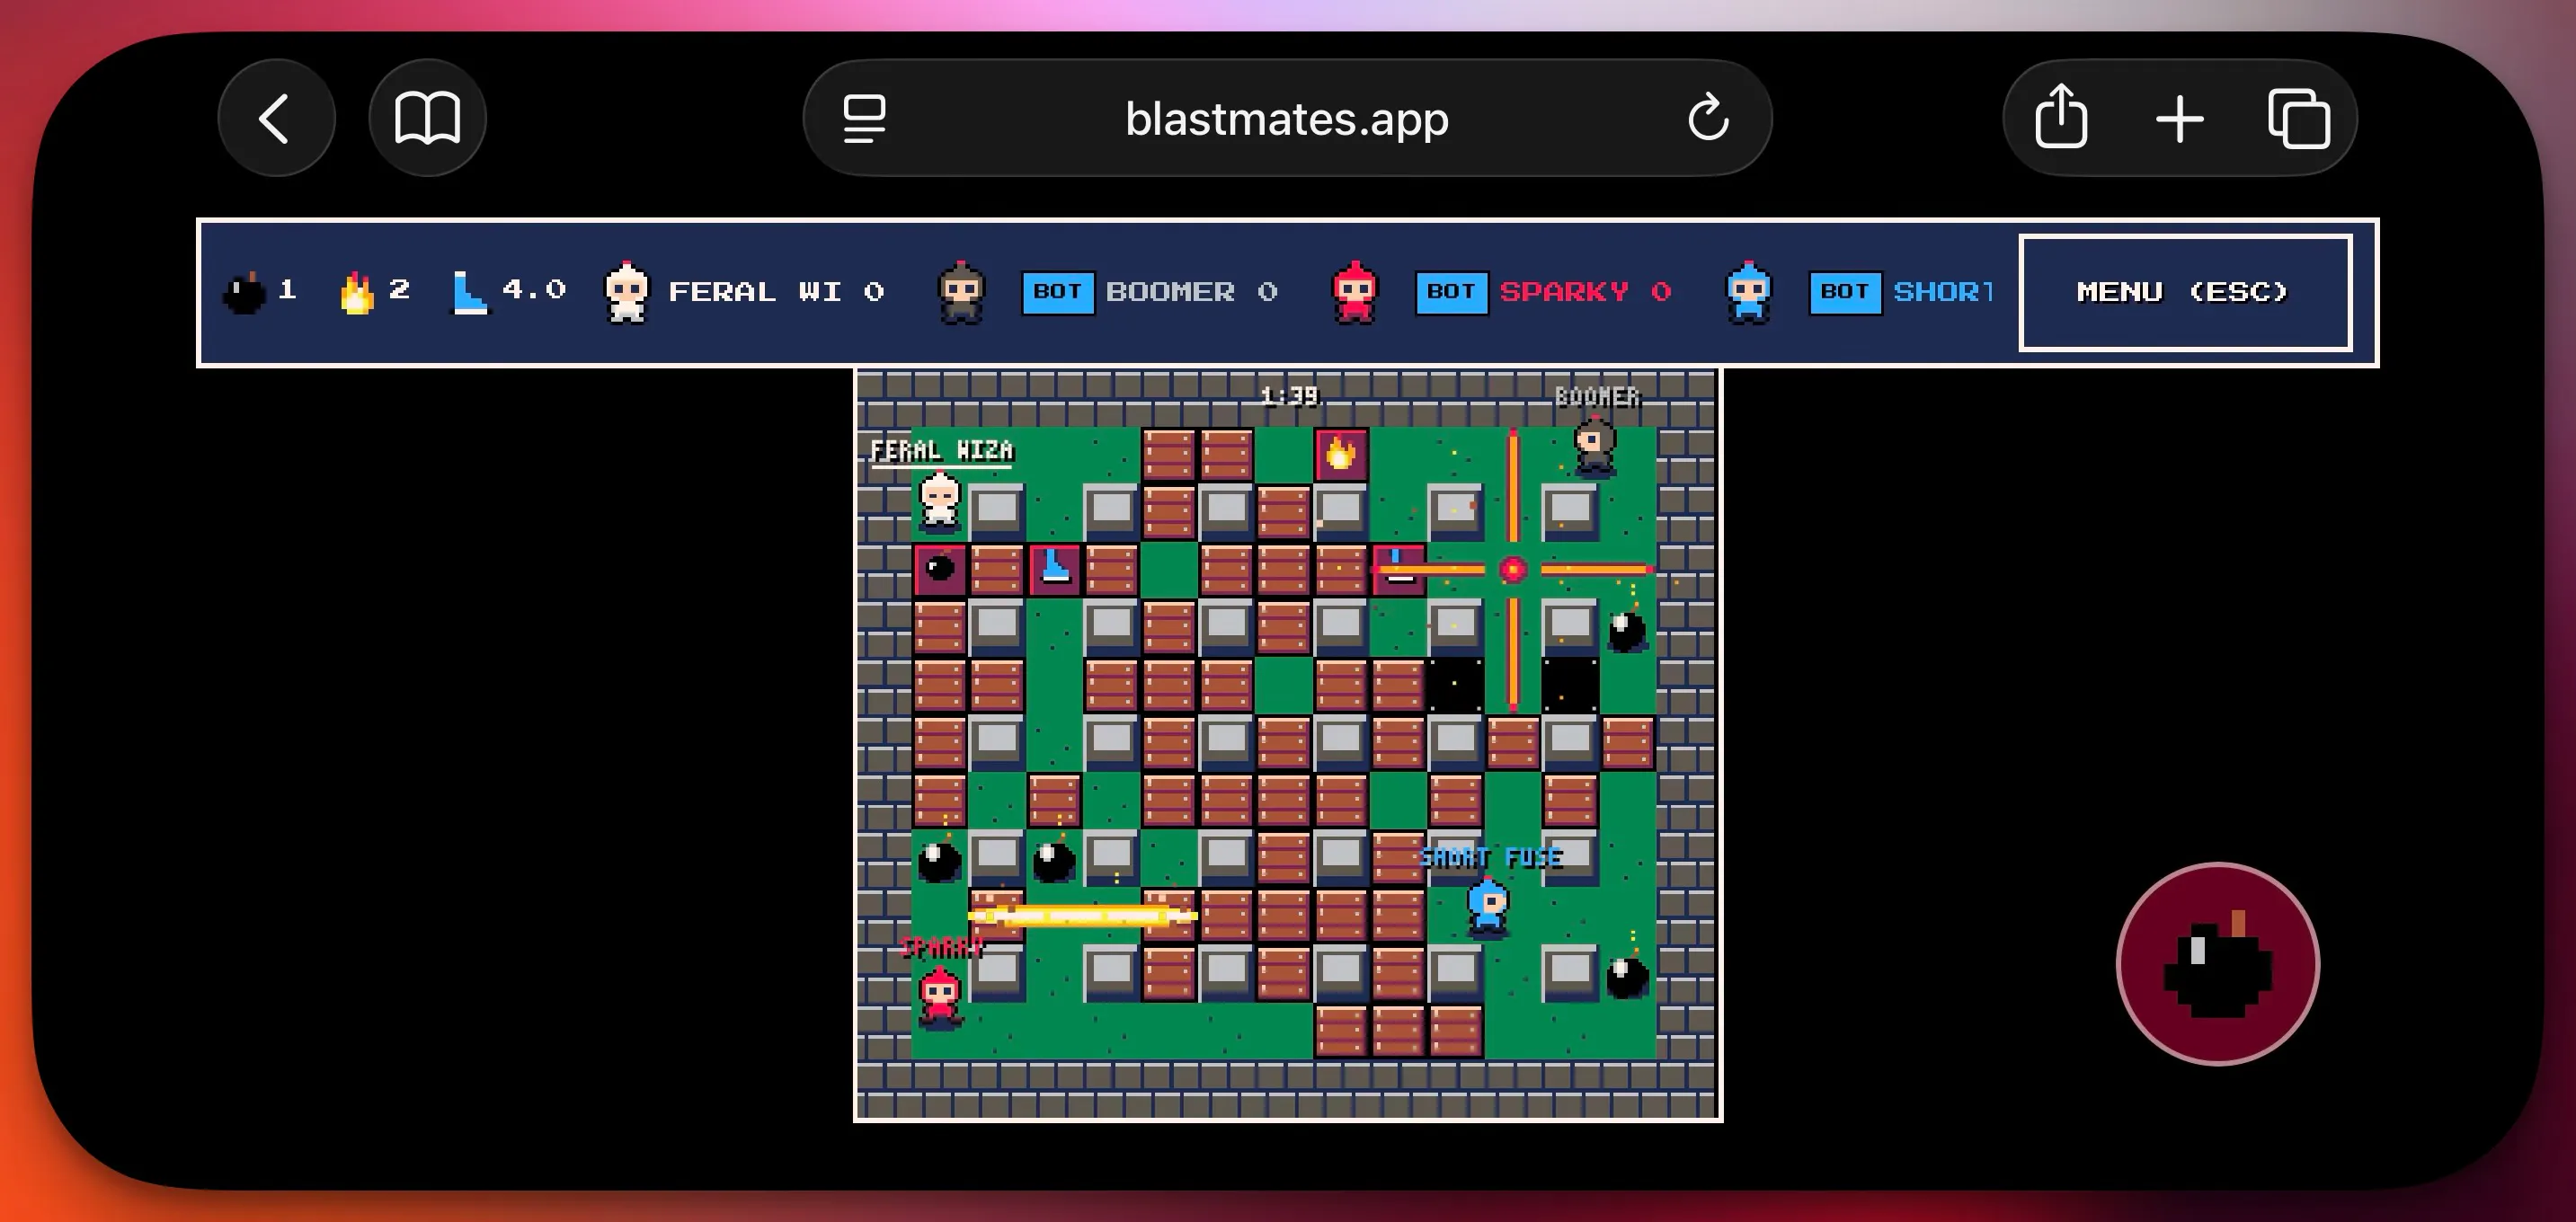This screenshot has height=1222, width=2576.
Task: Tap the Safari back arrow button
Action: [x=276, y=118]
